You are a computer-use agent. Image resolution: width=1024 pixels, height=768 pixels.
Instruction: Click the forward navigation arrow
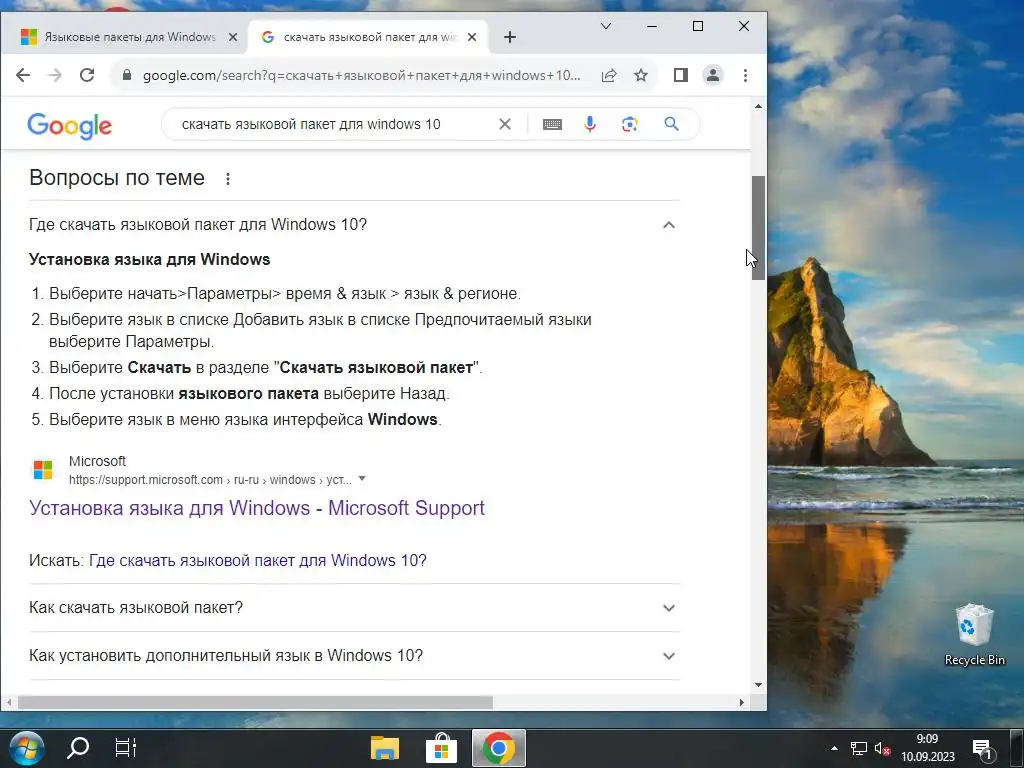54,75
